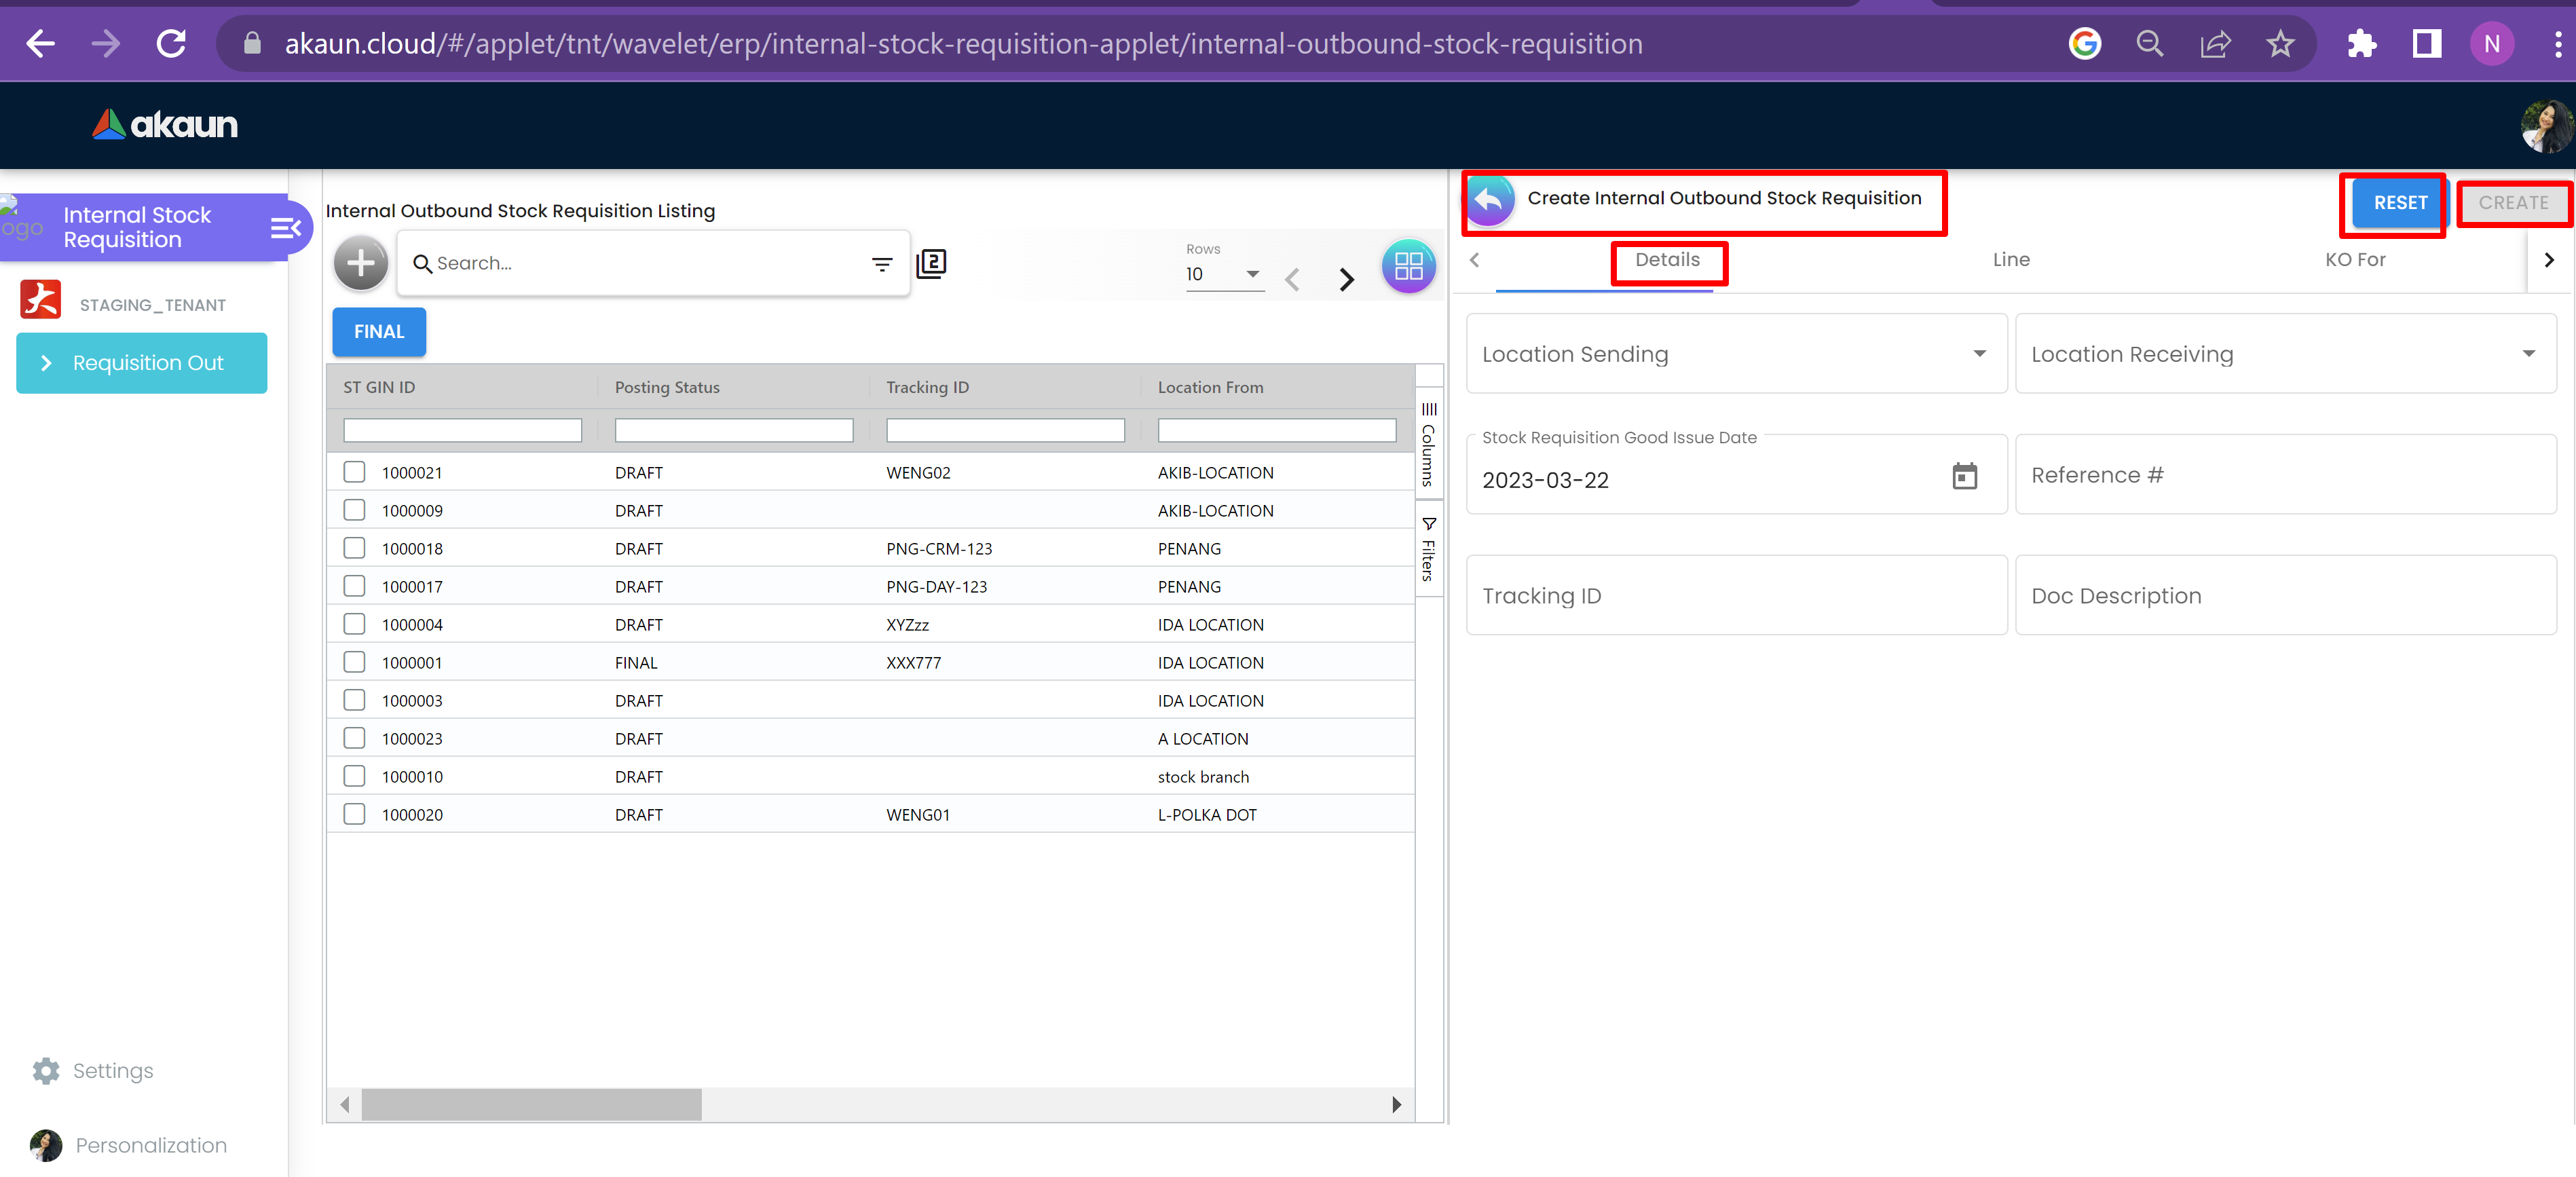This screenshot has height=1177, width=2576.
Task: Open the search filter options icon
Action: (x=881, y=264)
